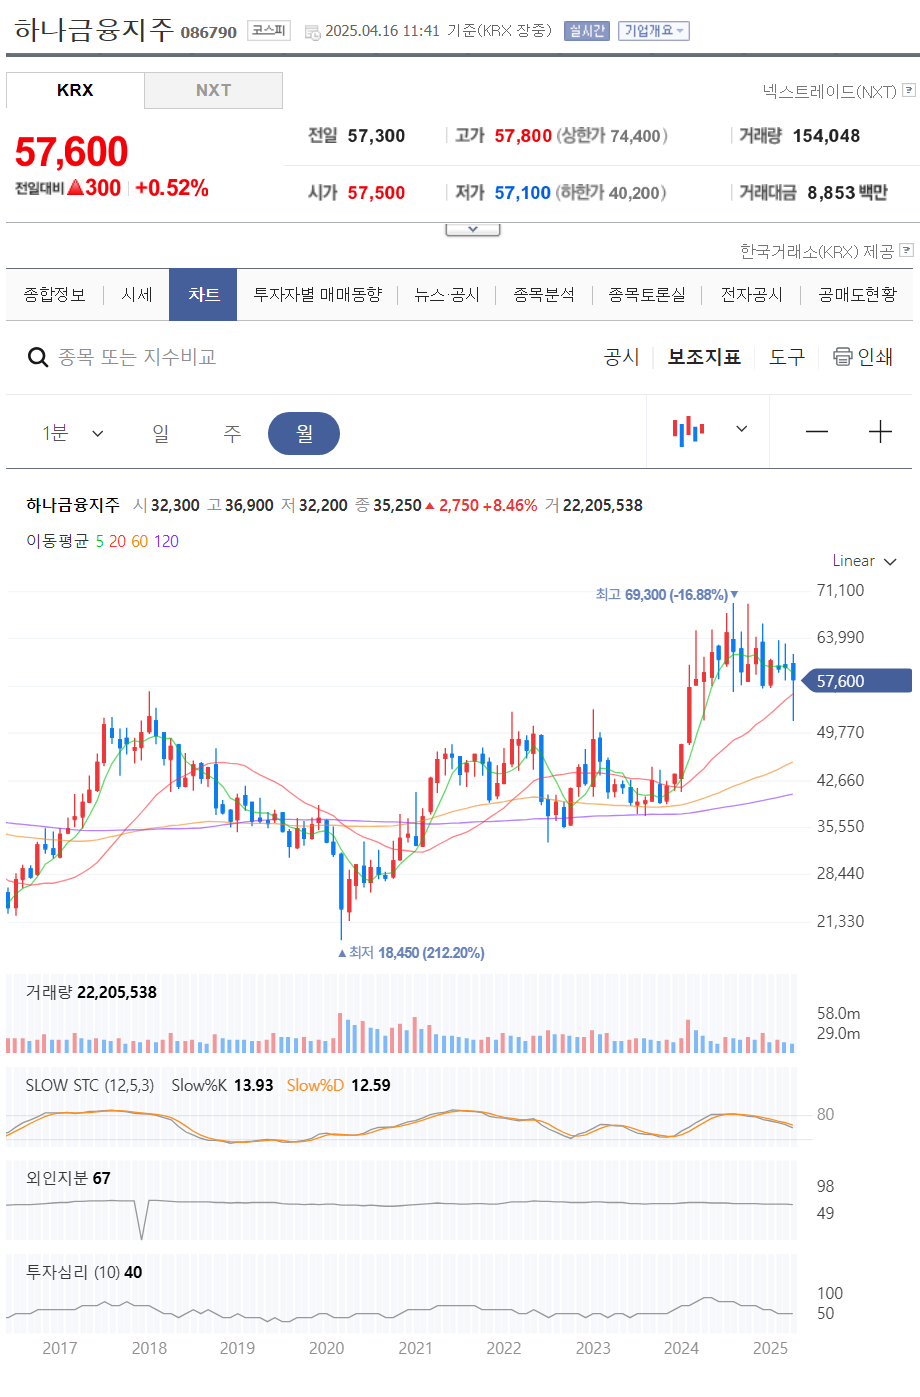
Task: Click the 086790 stock code
Action: 209,32
